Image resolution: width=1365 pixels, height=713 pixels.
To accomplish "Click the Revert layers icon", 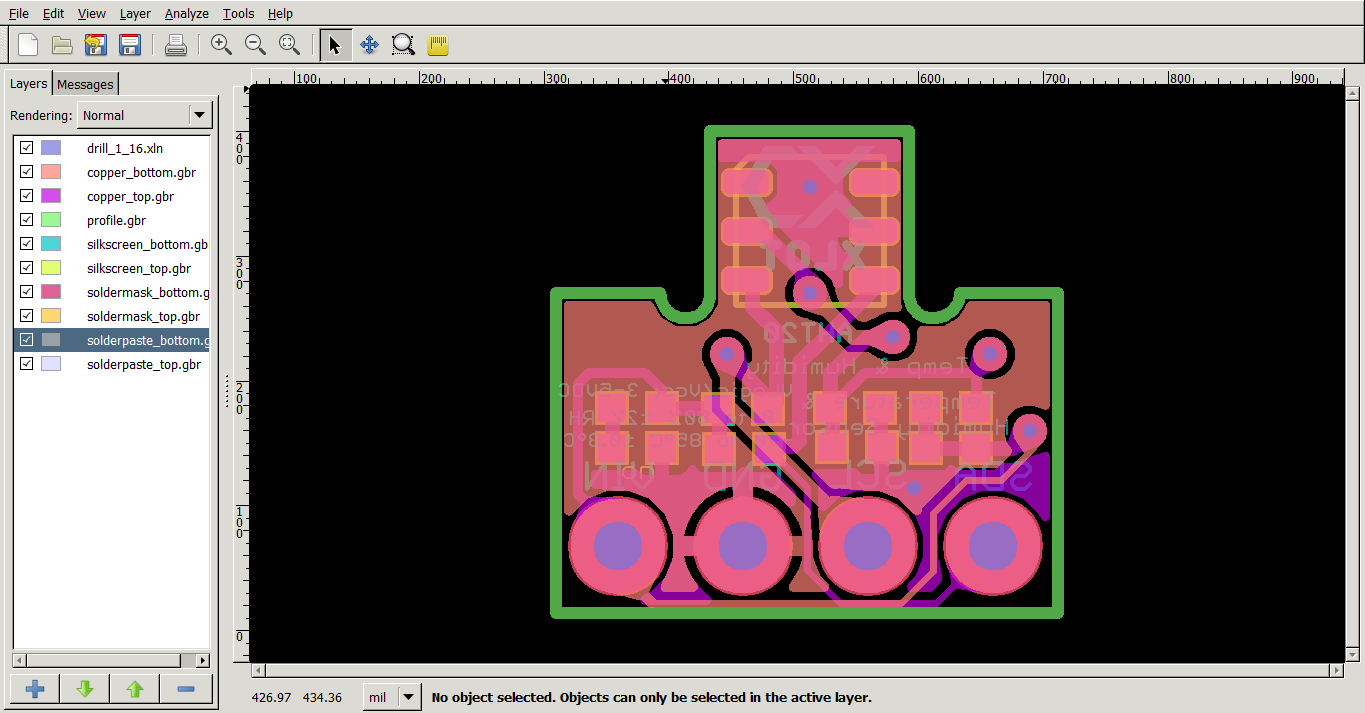I will point(96,44).
